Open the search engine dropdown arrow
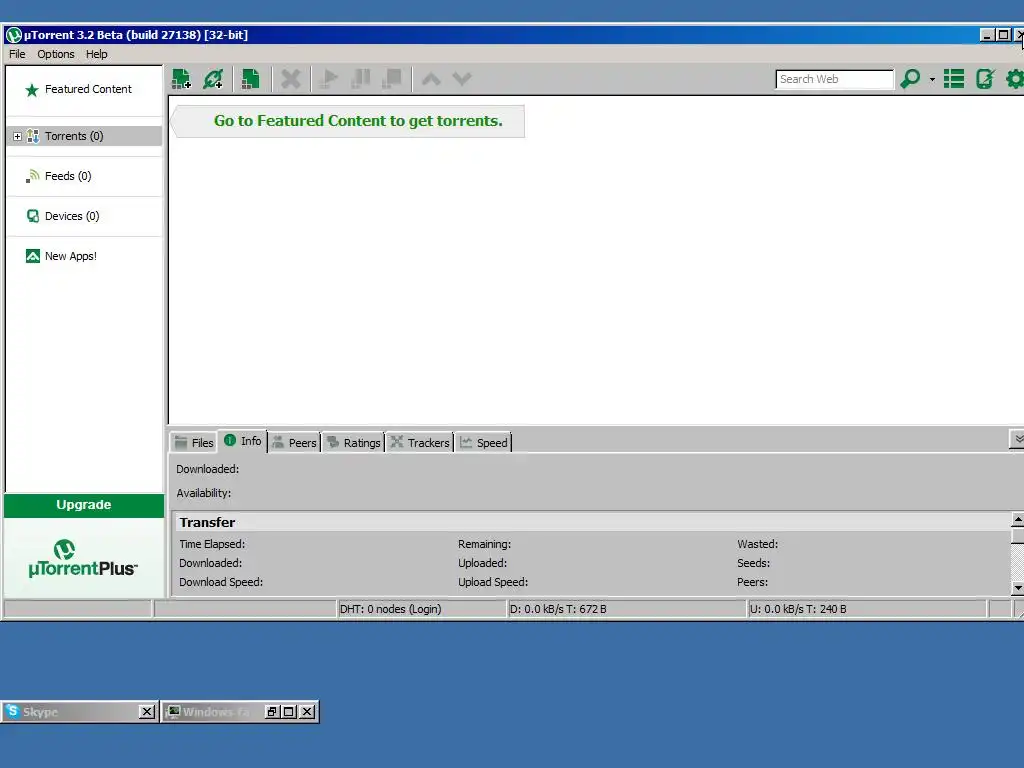The height and width of the screenshot is (768, 1024). tap(932, 80)
